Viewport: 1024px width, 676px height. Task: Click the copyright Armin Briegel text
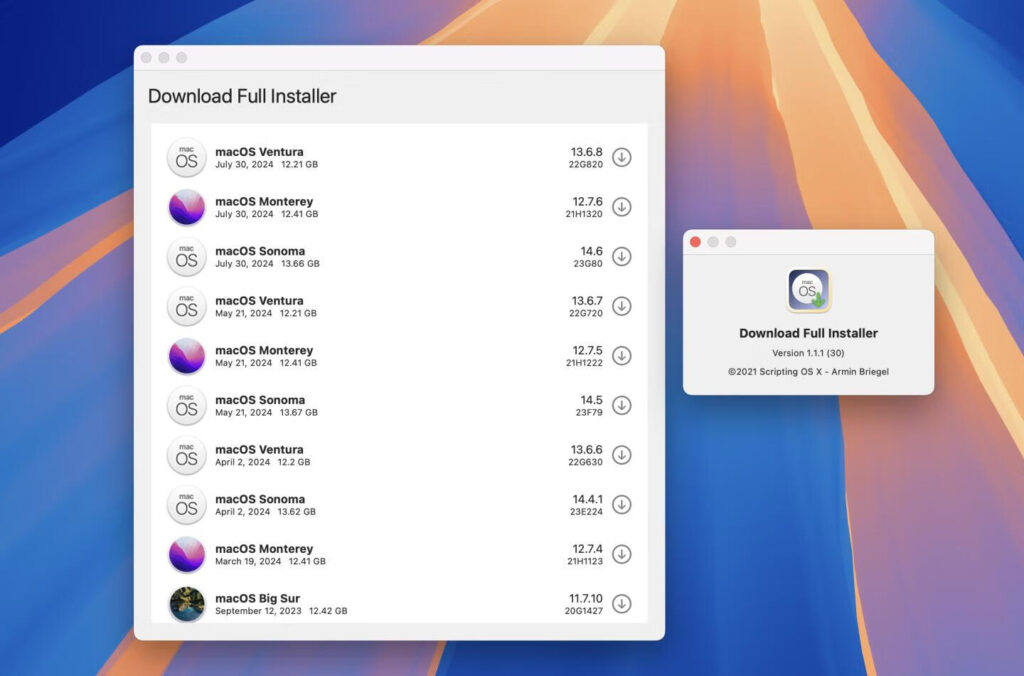808,371
